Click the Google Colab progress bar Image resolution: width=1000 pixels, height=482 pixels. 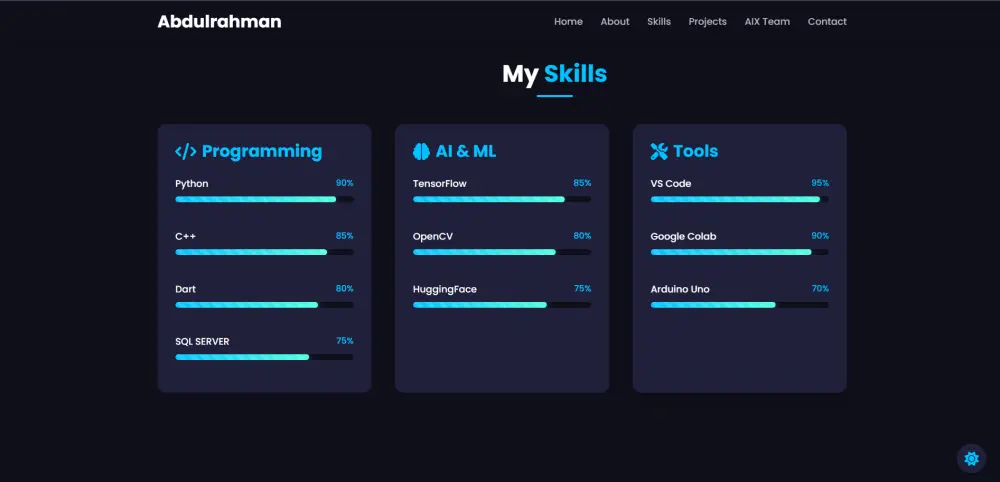click(740, 252)
